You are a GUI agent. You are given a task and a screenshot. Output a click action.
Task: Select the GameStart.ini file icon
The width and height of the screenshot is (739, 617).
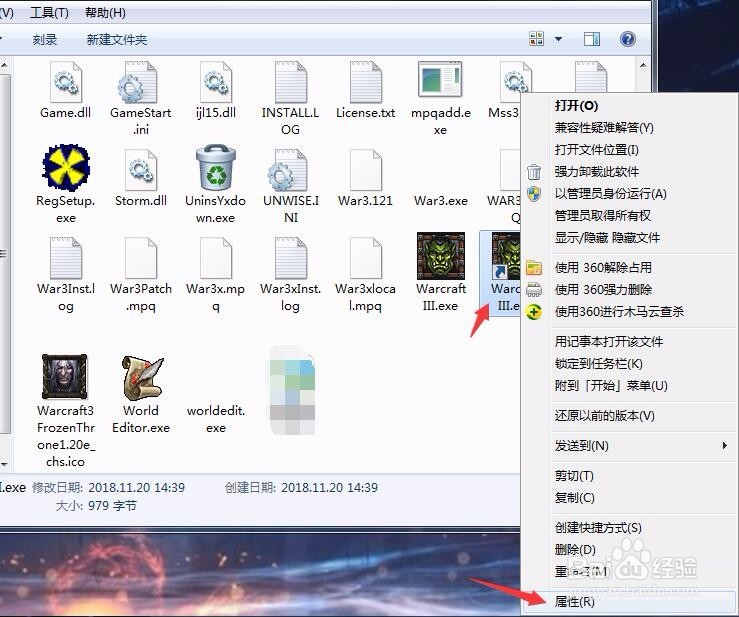138,82
